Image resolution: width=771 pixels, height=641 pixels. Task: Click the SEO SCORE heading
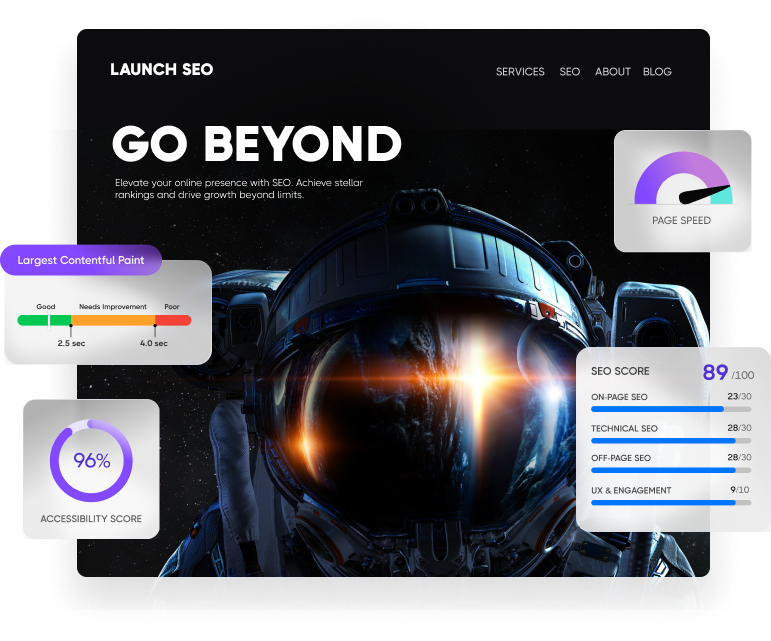click(x=620, y=371)
